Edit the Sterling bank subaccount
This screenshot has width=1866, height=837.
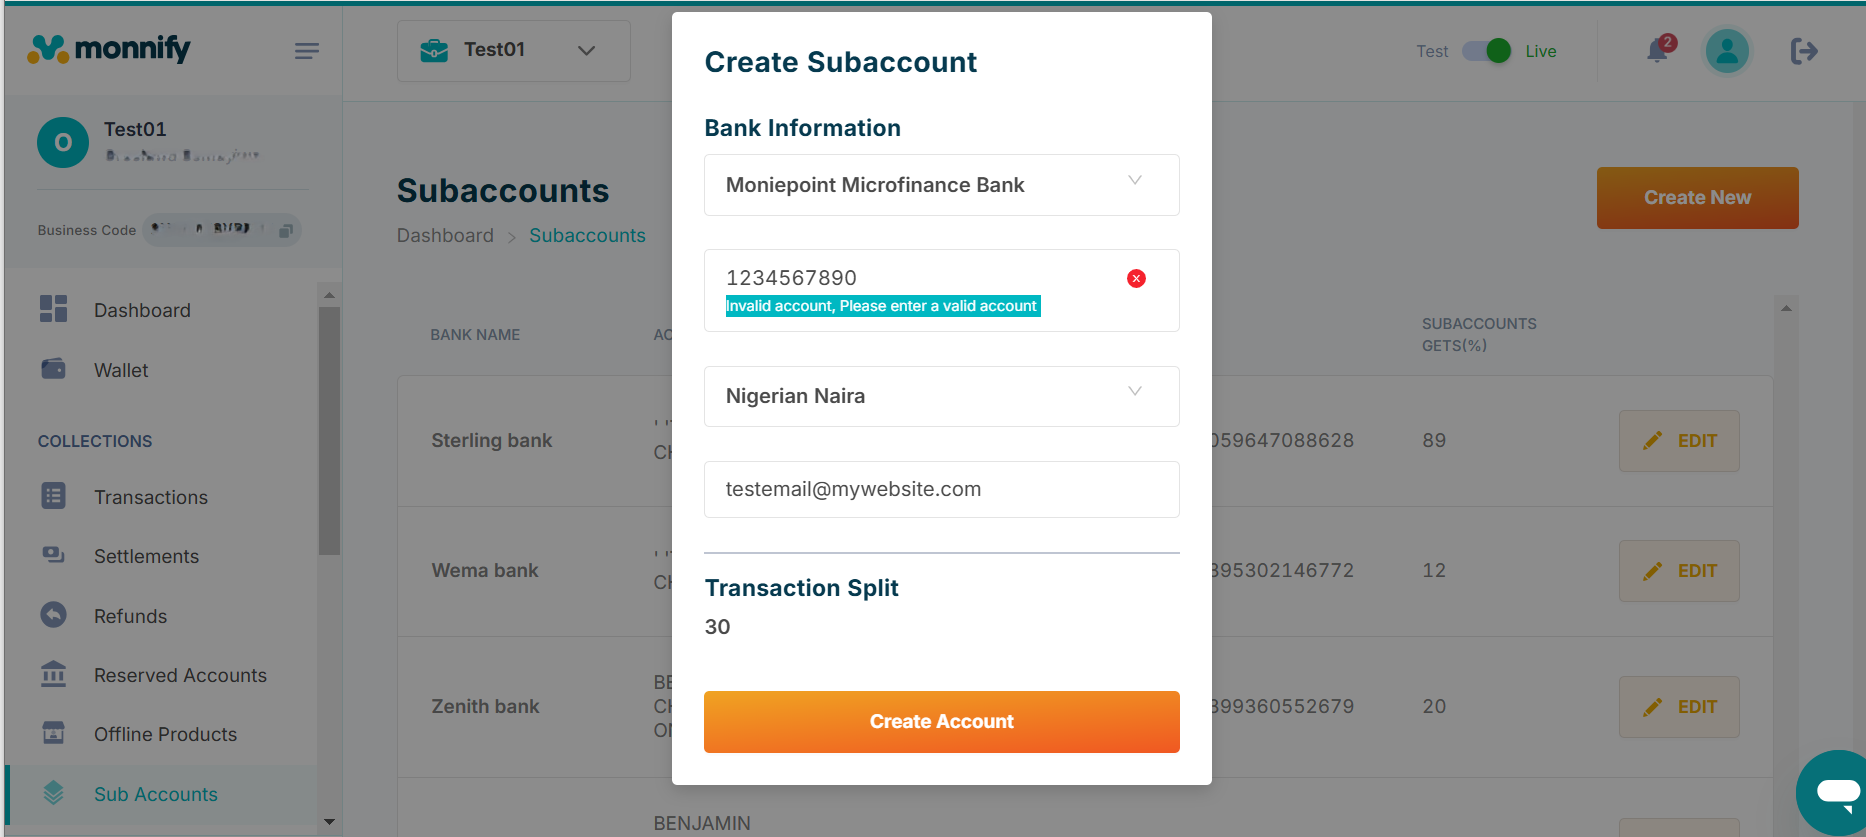(1679, 441)
